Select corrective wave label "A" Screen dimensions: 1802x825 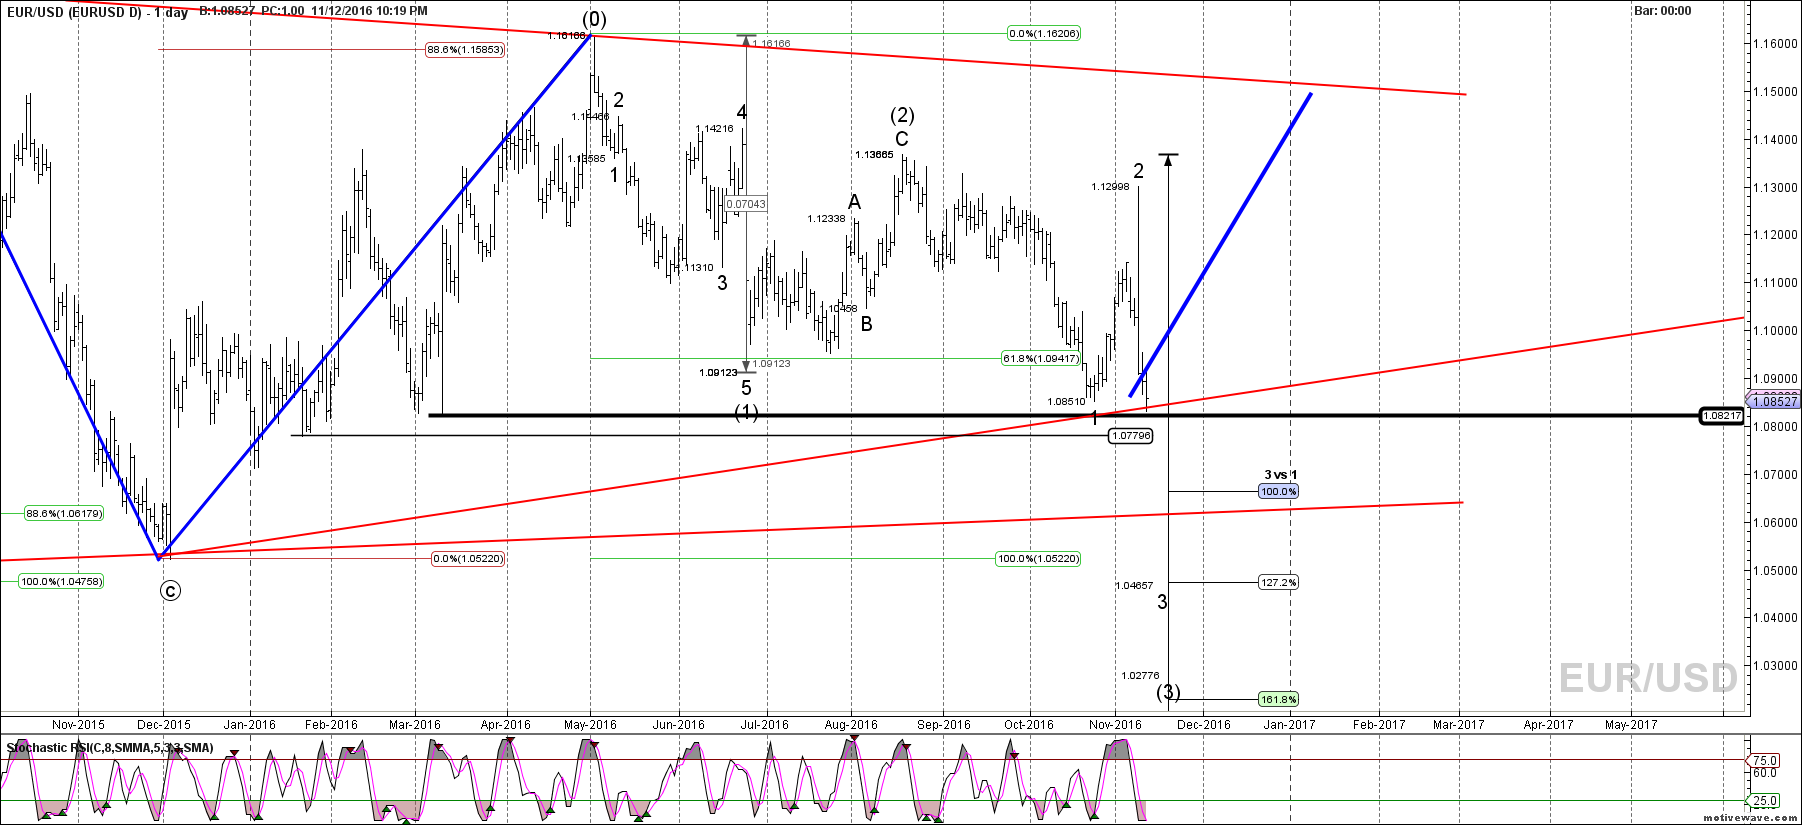[x=854, y=202]
